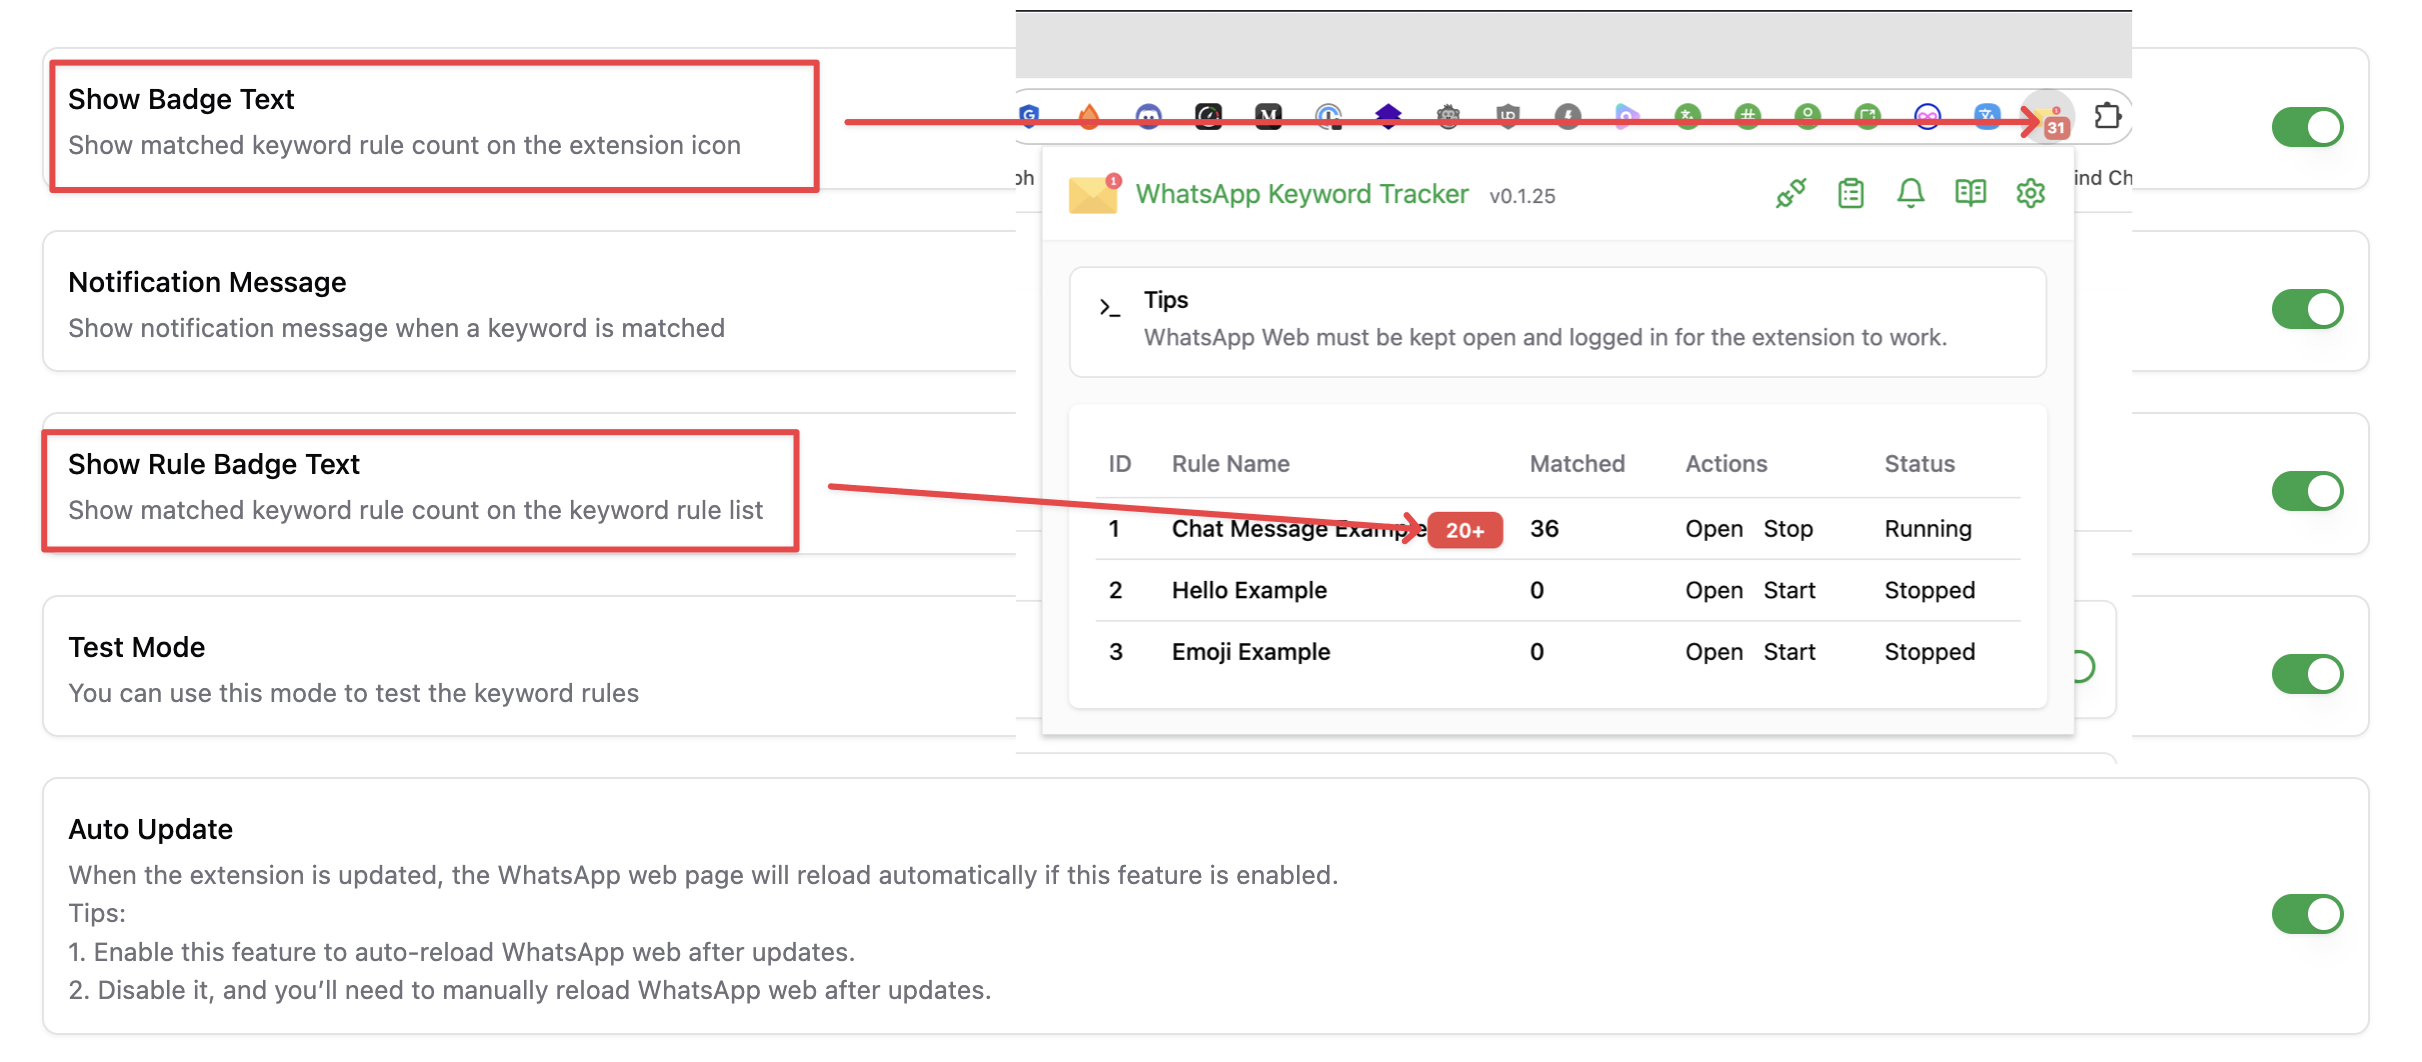Image resolution: width=2422 pixels, height=1062 pixels.
Task: Click the Show Rule Badge Text heading
Action: (214, 464)
